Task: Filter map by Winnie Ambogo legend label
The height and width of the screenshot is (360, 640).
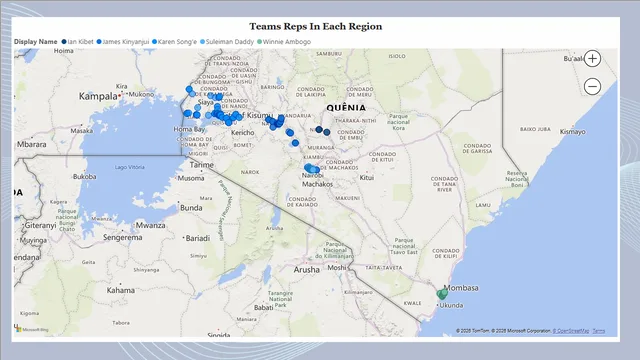Action: point(287,42)
